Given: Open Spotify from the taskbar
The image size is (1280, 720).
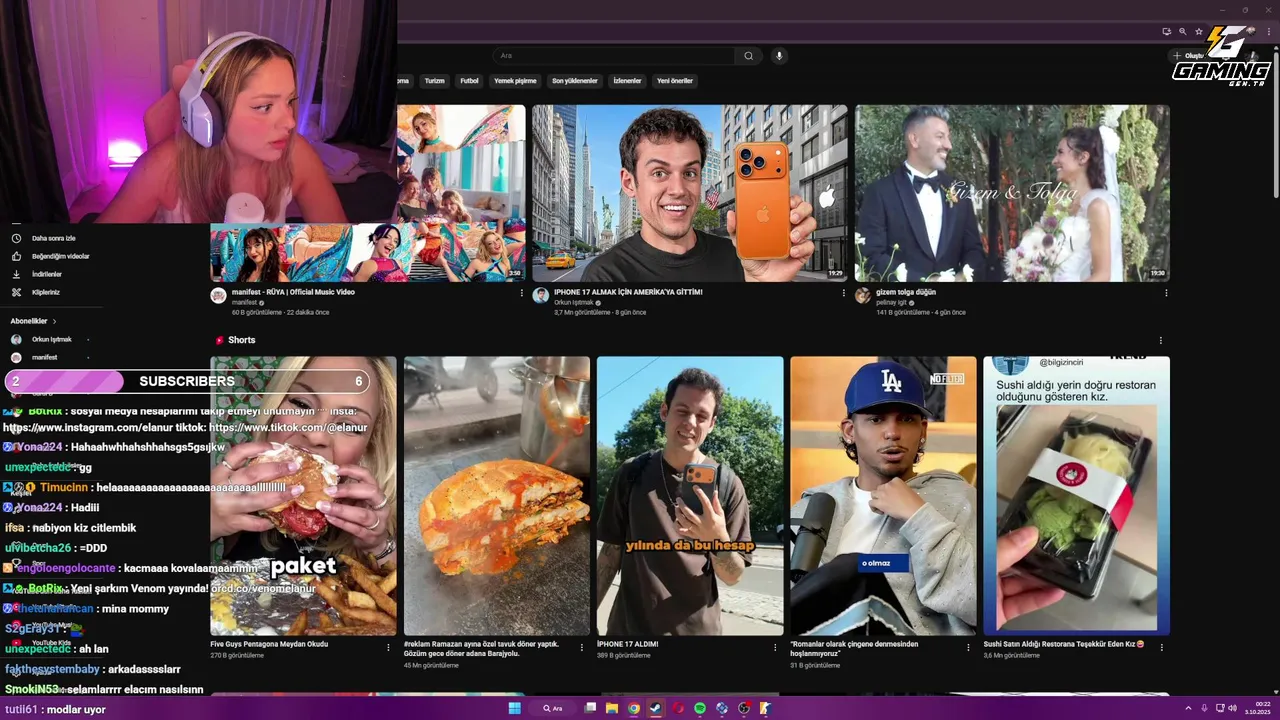Looking at the screenshot, I should click(700, 708).
